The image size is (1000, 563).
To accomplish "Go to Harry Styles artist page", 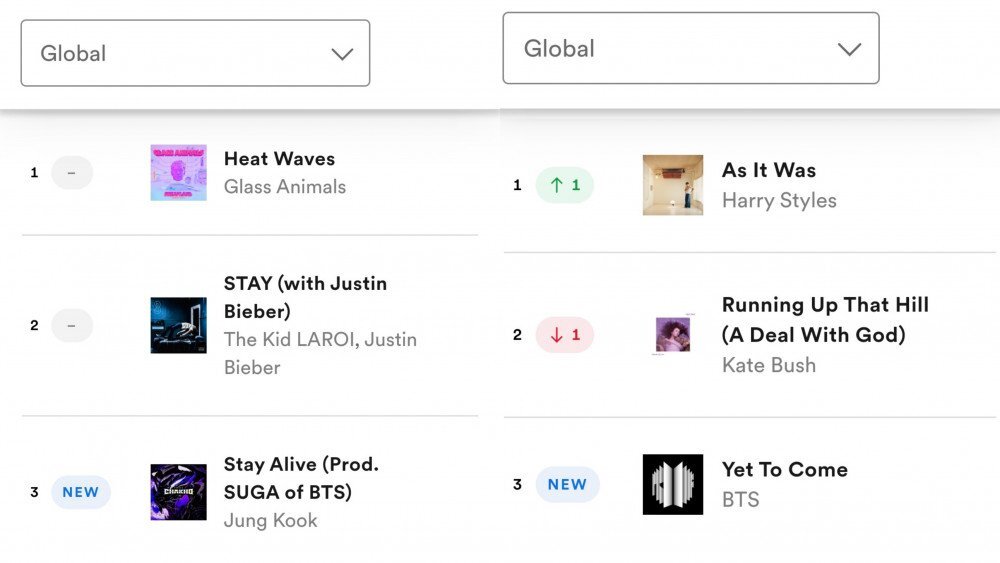I will pos(779,200).
